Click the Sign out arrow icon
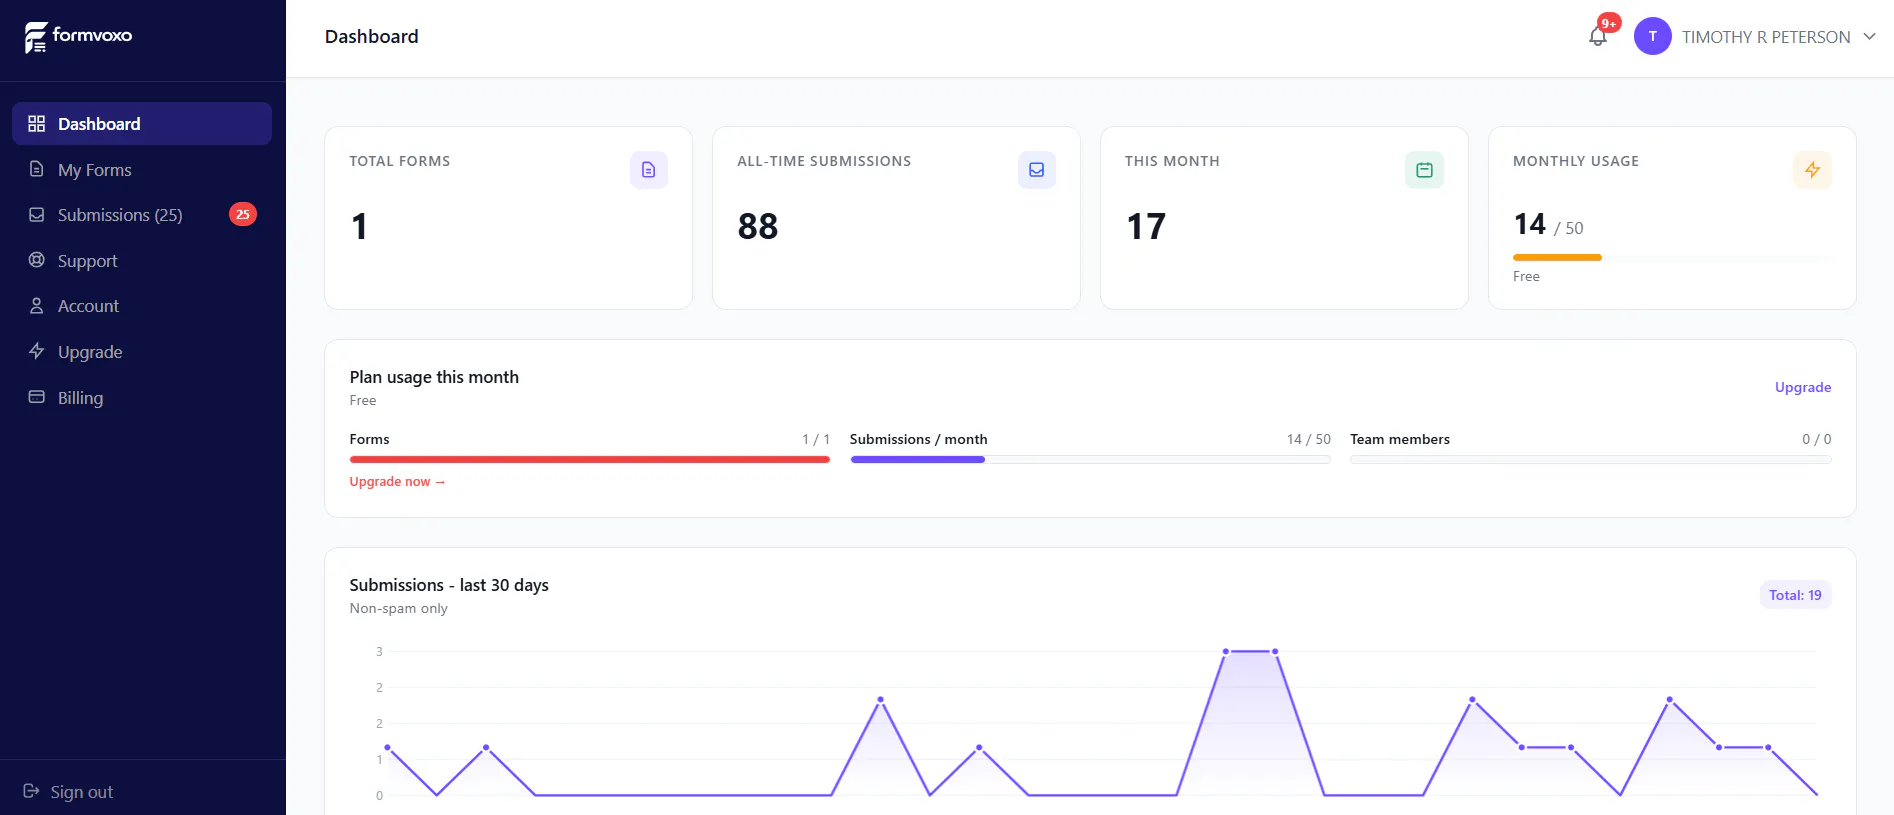The height and width of the screenshot is (815, 1894). coord(31,791)
